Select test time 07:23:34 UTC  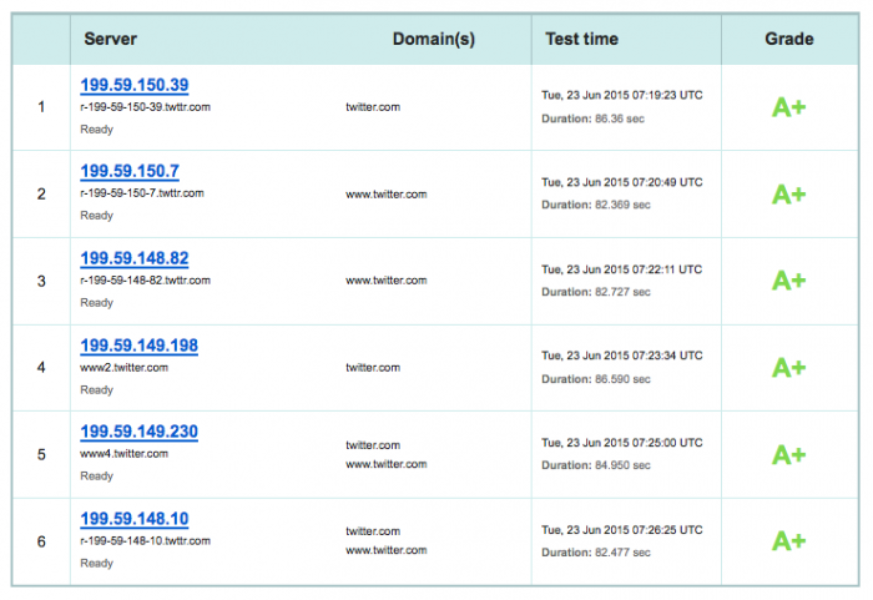[622, 356]
